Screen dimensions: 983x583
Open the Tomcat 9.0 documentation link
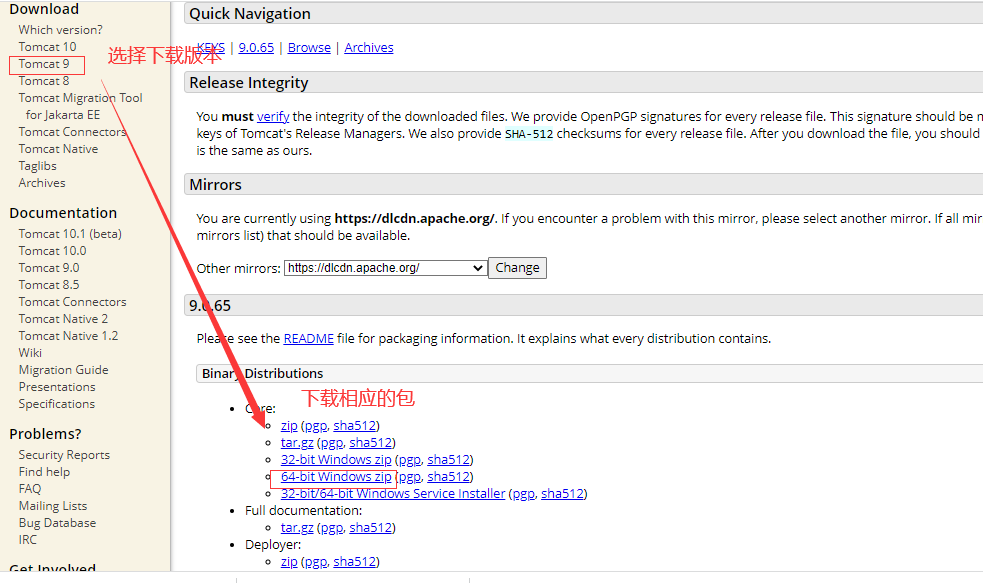tap(49, 268)
